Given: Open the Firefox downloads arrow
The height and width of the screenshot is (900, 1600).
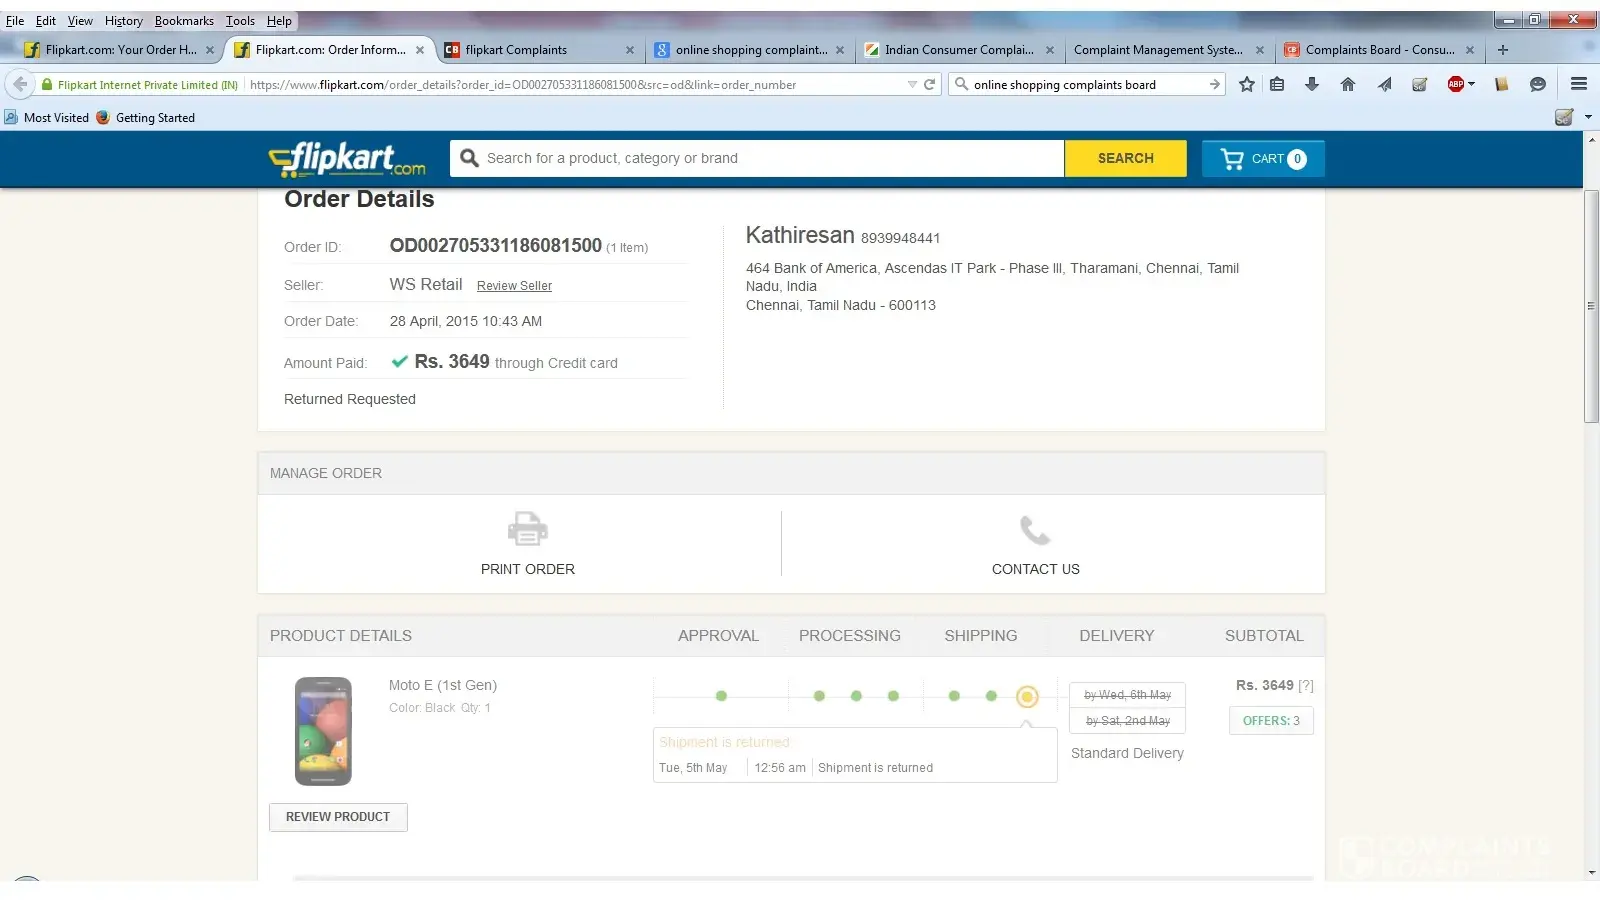Looking at the screenshot, I should [x=1312, y=85].
